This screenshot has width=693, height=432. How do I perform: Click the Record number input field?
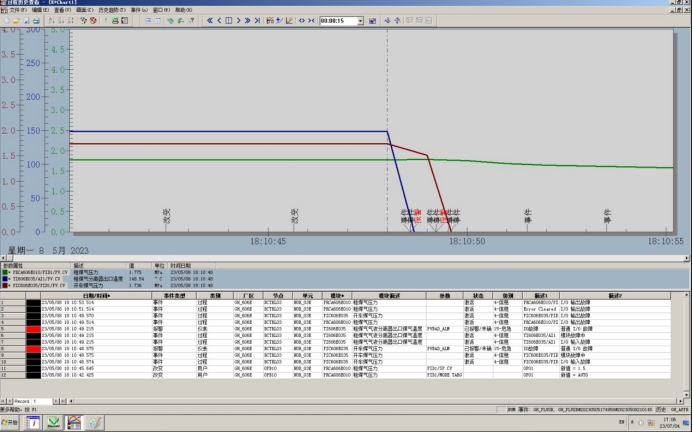42,401
